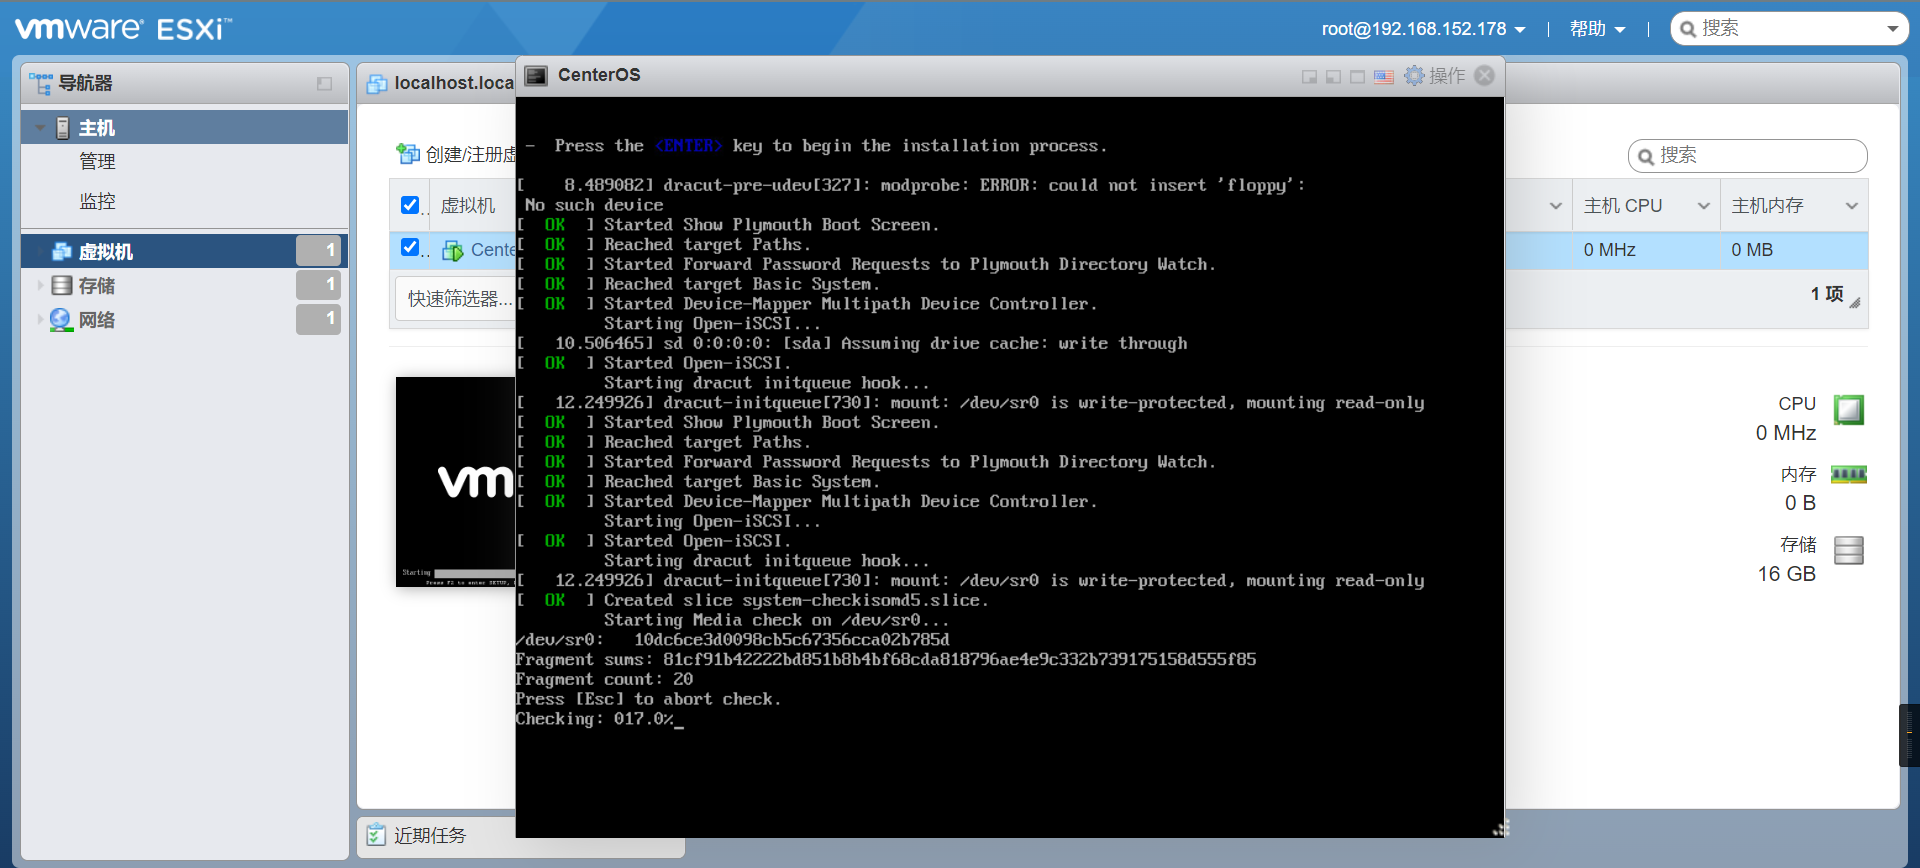
Task: Collapse the 主机 tree node arrow
Action: [x=40, y=128]
